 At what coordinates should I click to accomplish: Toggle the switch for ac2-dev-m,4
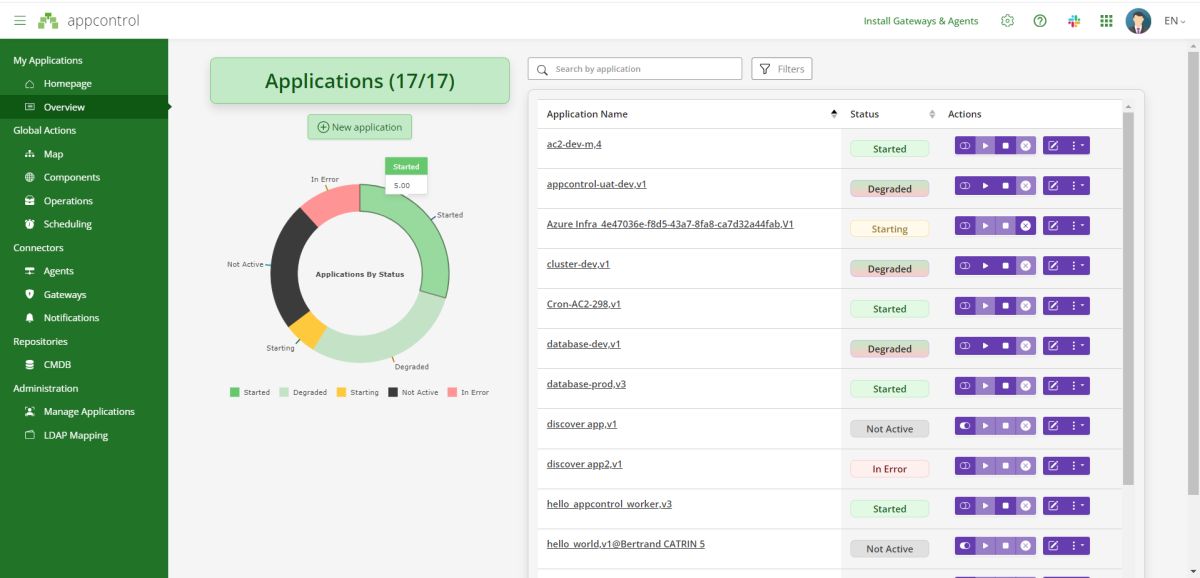965,146
